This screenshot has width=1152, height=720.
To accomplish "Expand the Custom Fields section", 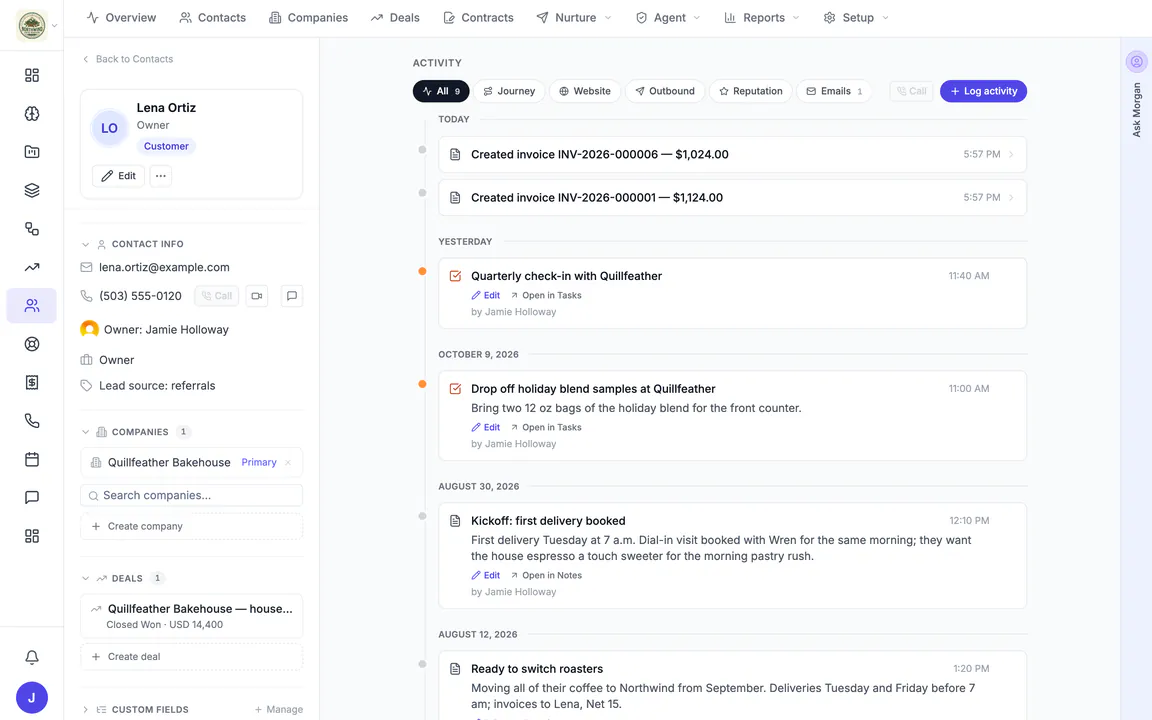I will click(85, 710).
